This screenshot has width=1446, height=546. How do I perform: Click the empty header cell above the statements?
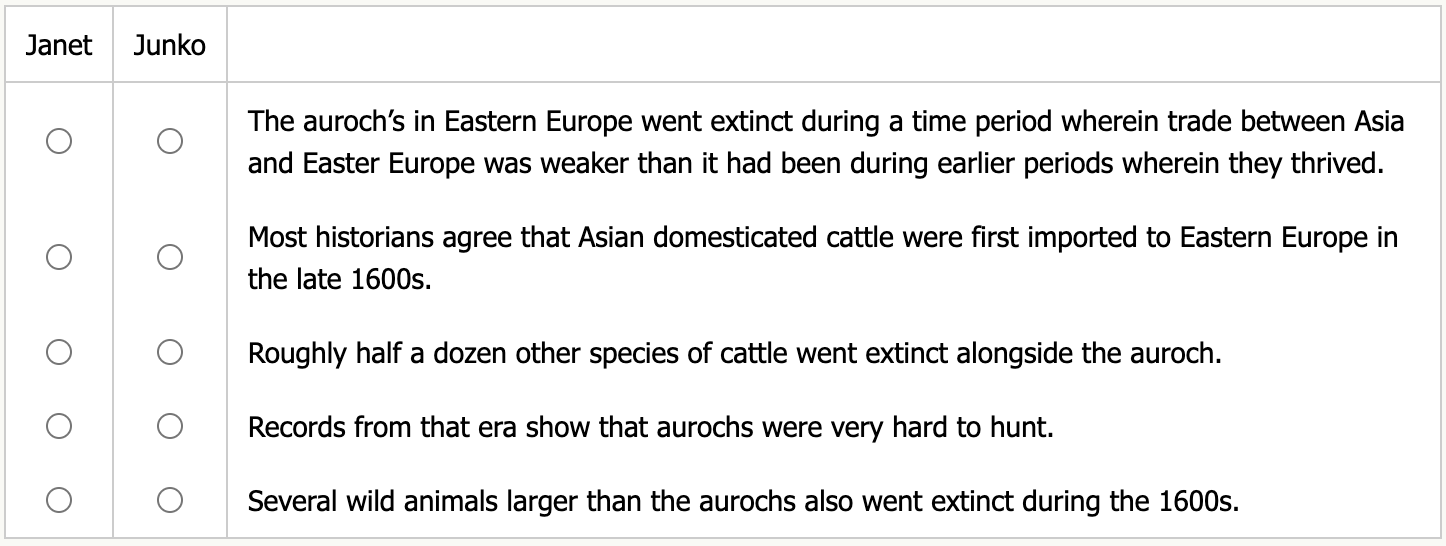(x=834, y=46)
